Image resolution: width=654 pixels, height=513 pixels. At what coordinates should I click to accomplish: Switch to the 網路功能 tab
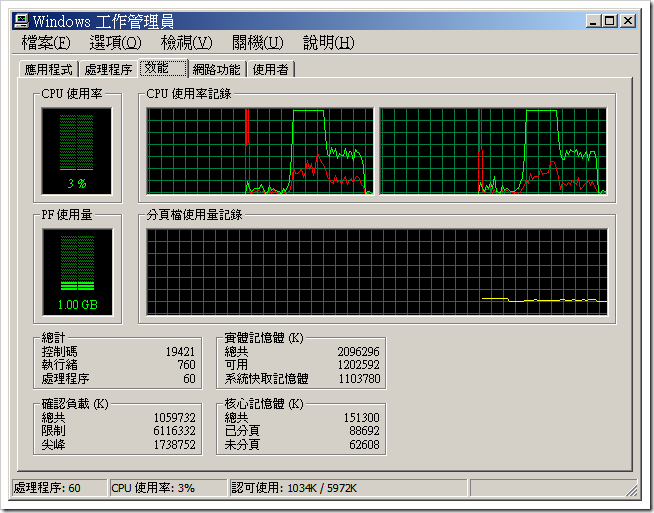(217, 69)
